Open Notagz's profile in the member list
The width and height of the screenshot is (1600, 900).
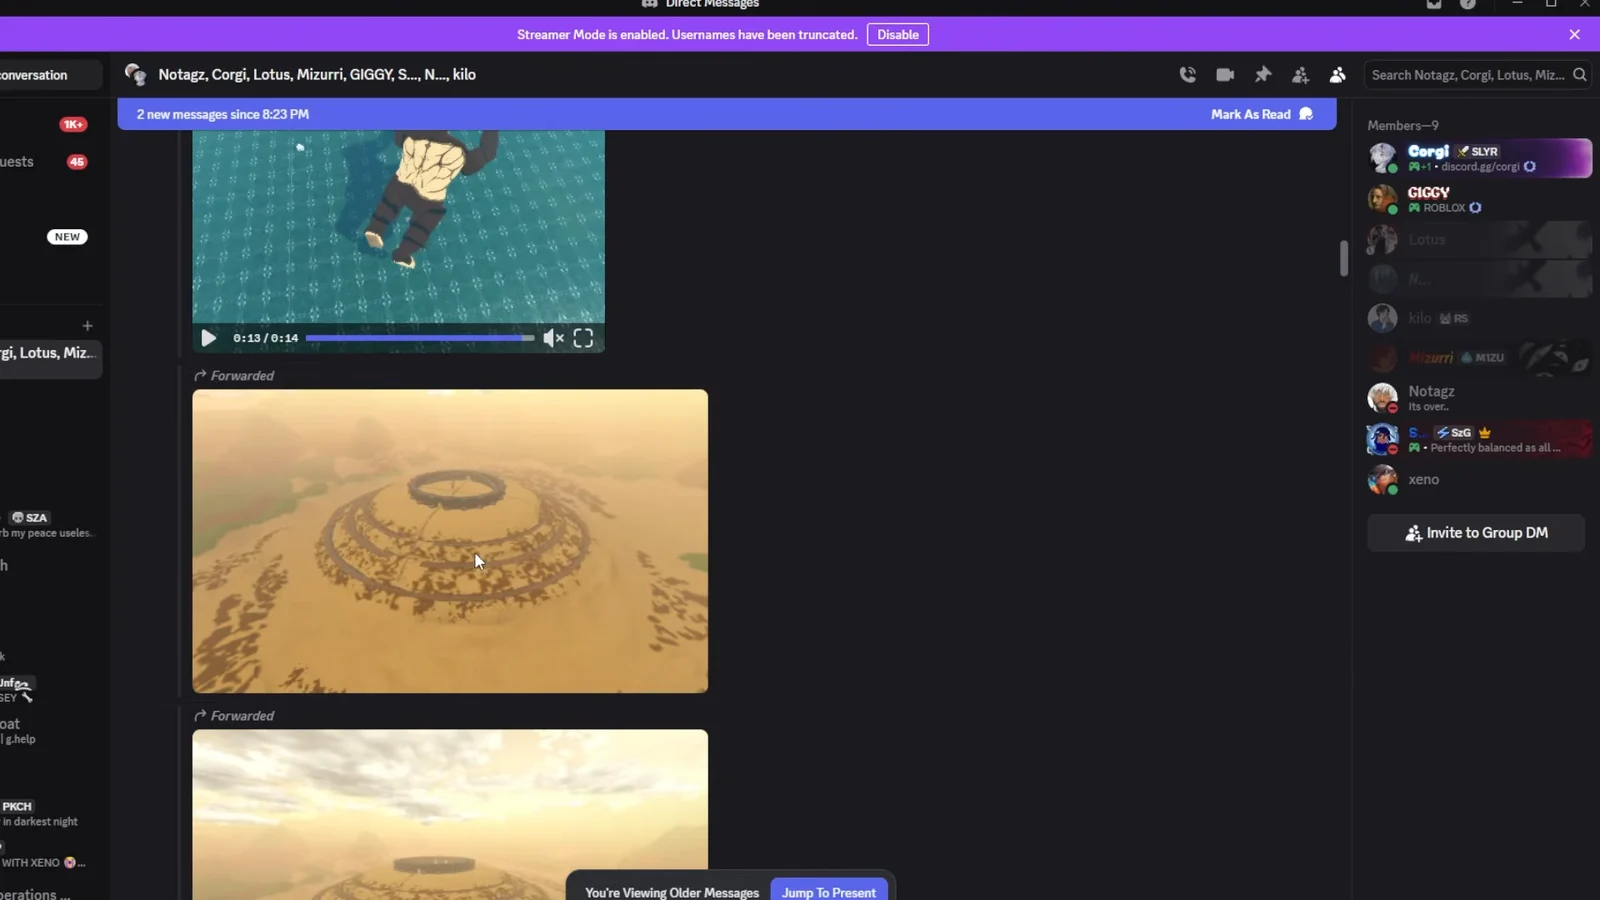(x=1479, y=398)
